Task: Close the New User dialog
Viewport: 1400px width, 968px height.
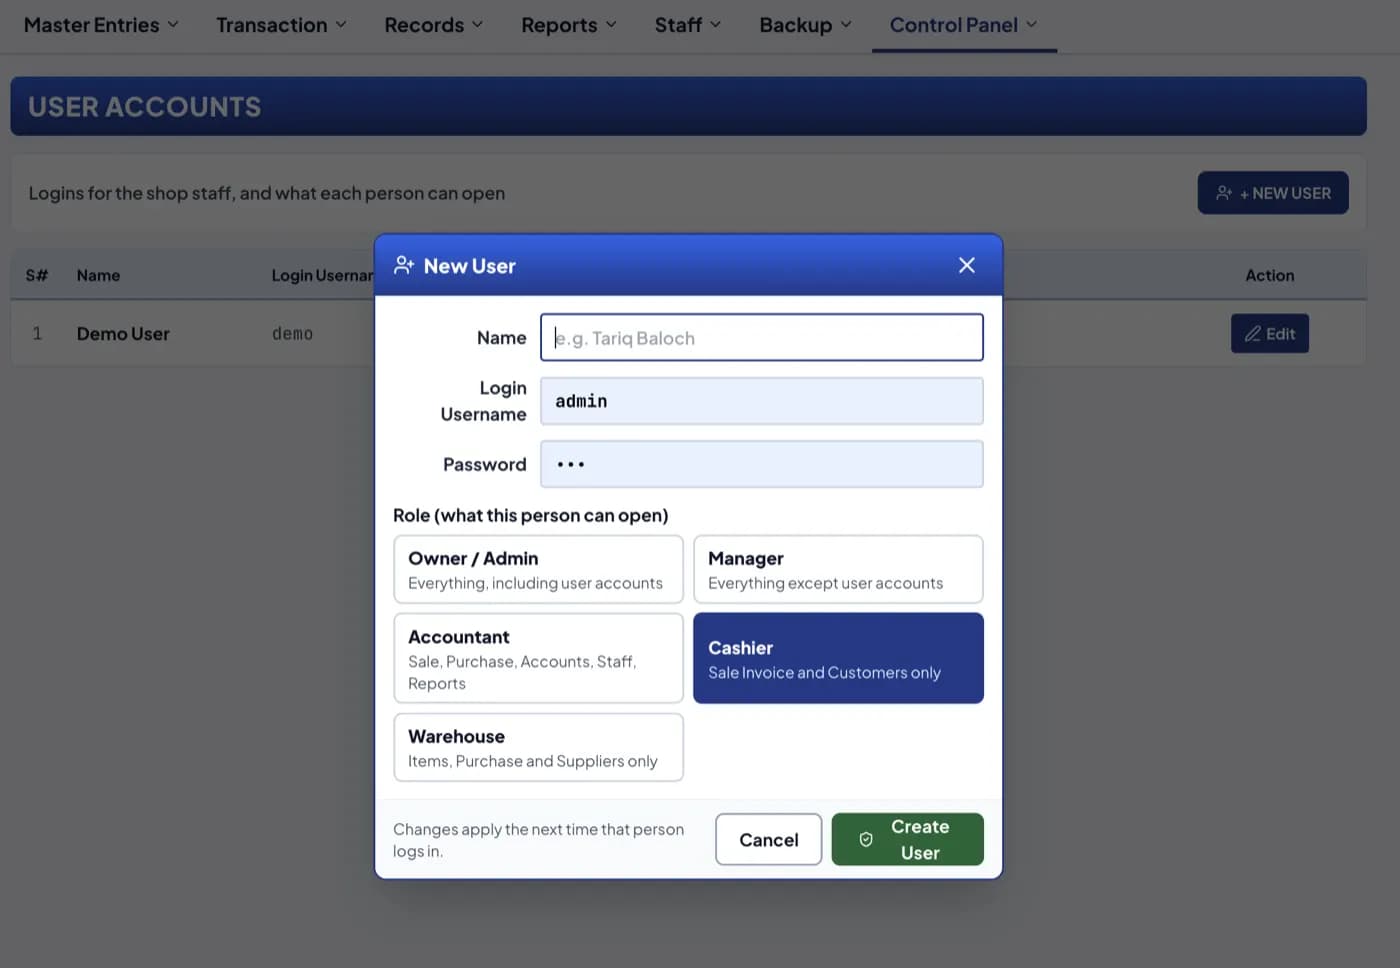Action: pos(966,265)
